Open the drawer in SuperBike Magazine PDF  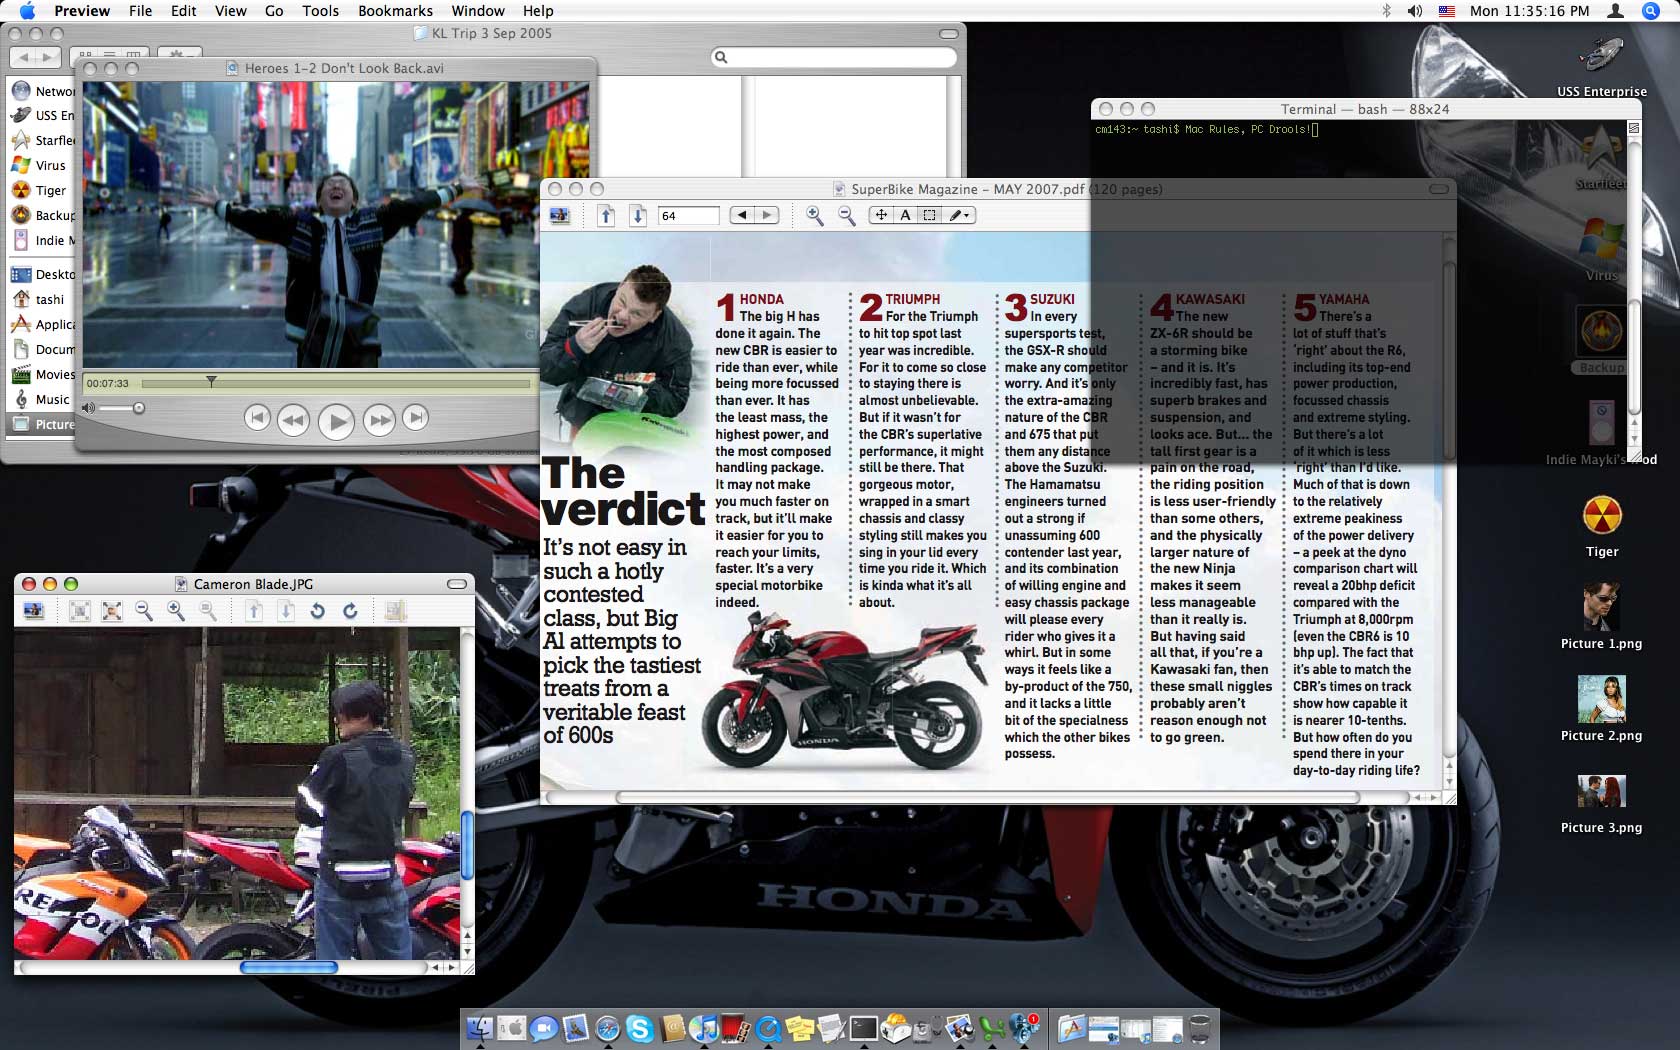(560, 215)
